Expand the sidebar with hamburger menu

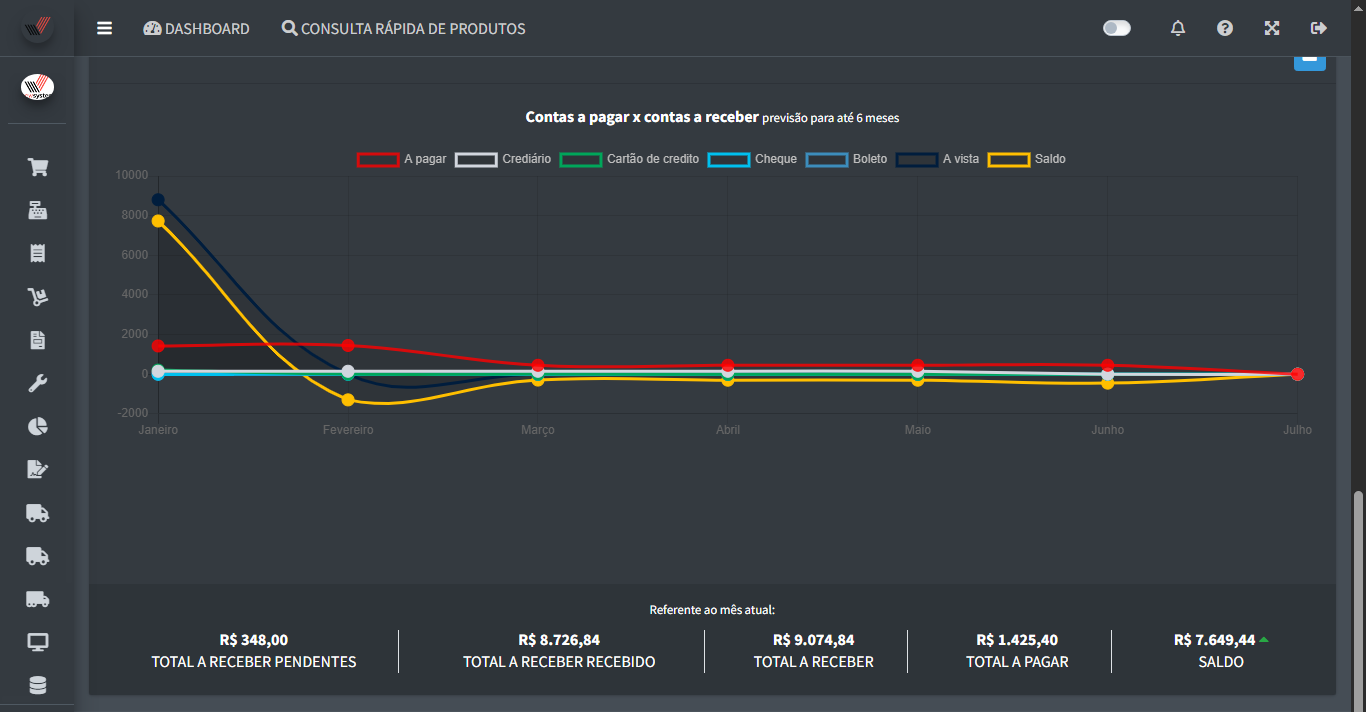(x=104, y=28)
